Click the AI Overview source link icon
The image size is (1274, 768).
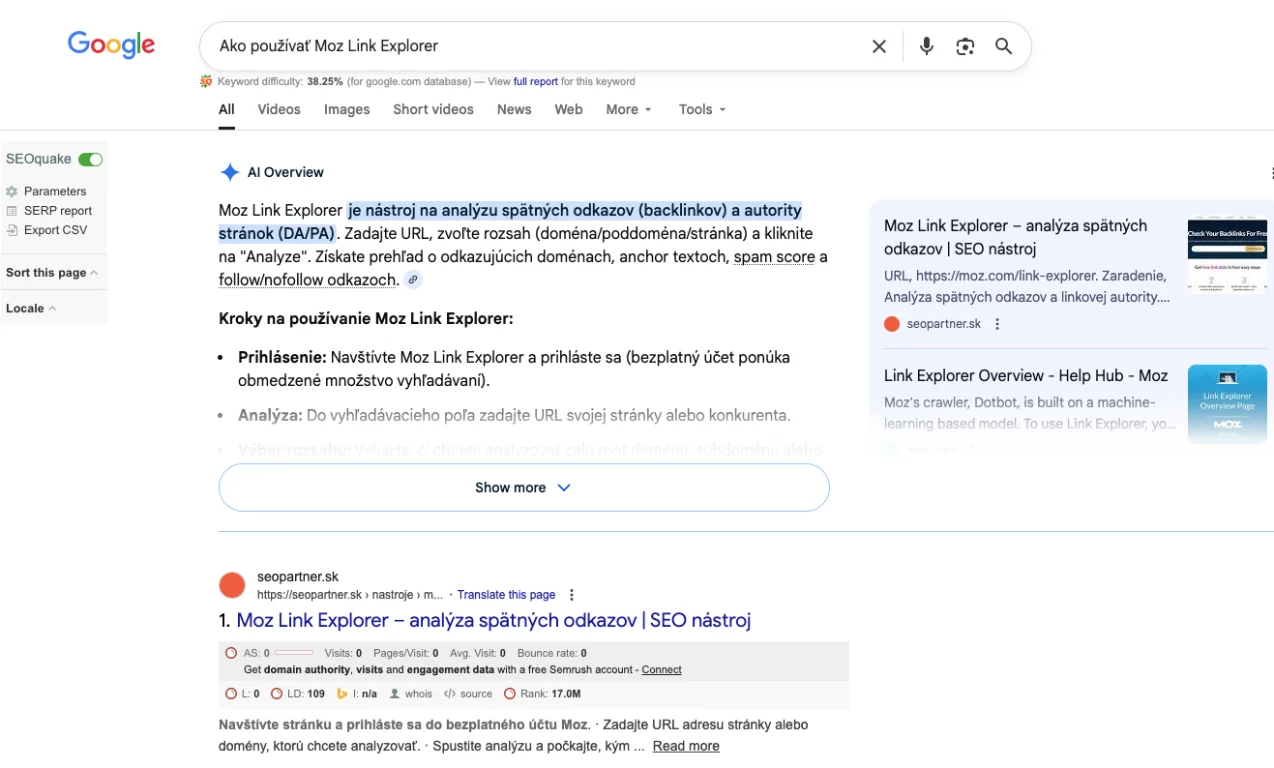point(413,281)
